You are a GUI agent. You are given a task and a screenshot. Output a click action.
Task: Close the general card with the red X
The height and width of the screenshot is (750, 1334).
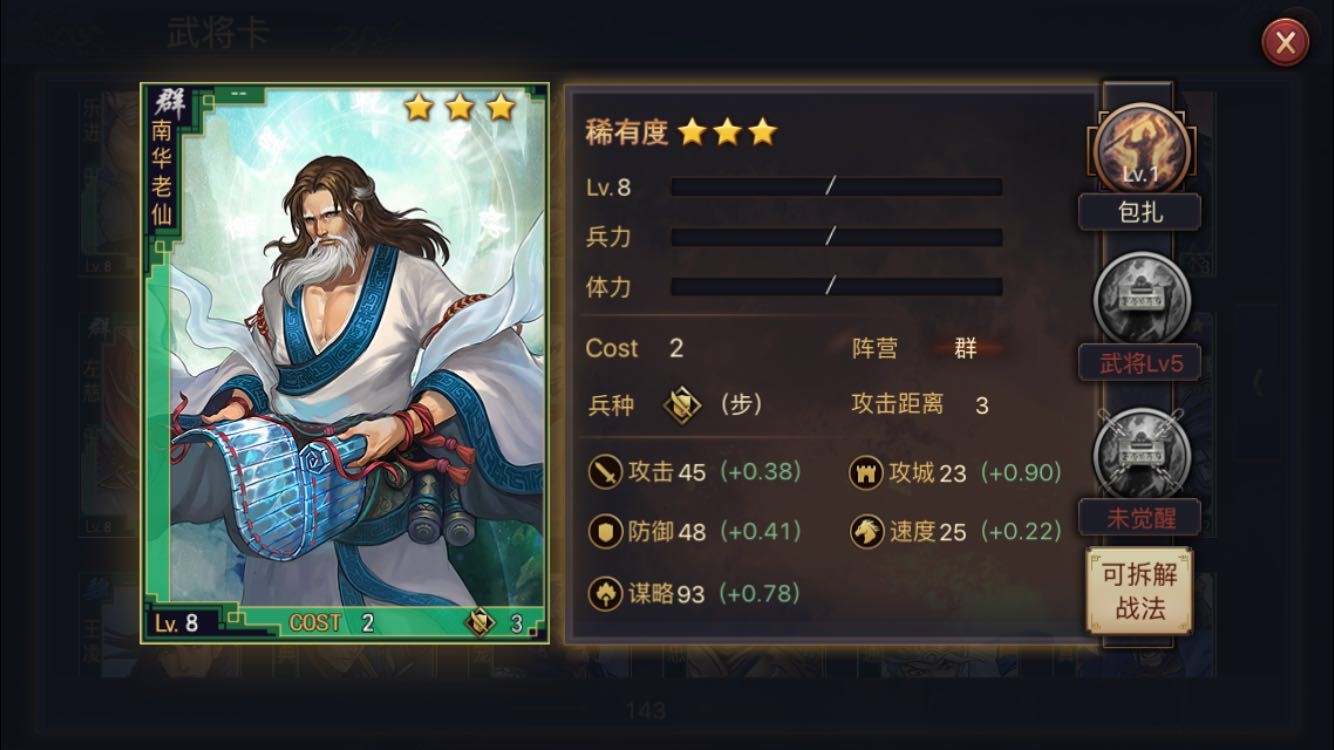(x=1285, y=43)
